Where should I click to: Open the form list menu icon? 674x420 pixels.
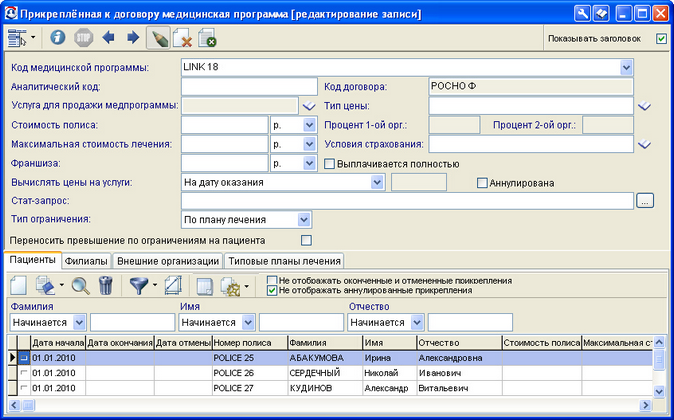[x=17, y=38]
